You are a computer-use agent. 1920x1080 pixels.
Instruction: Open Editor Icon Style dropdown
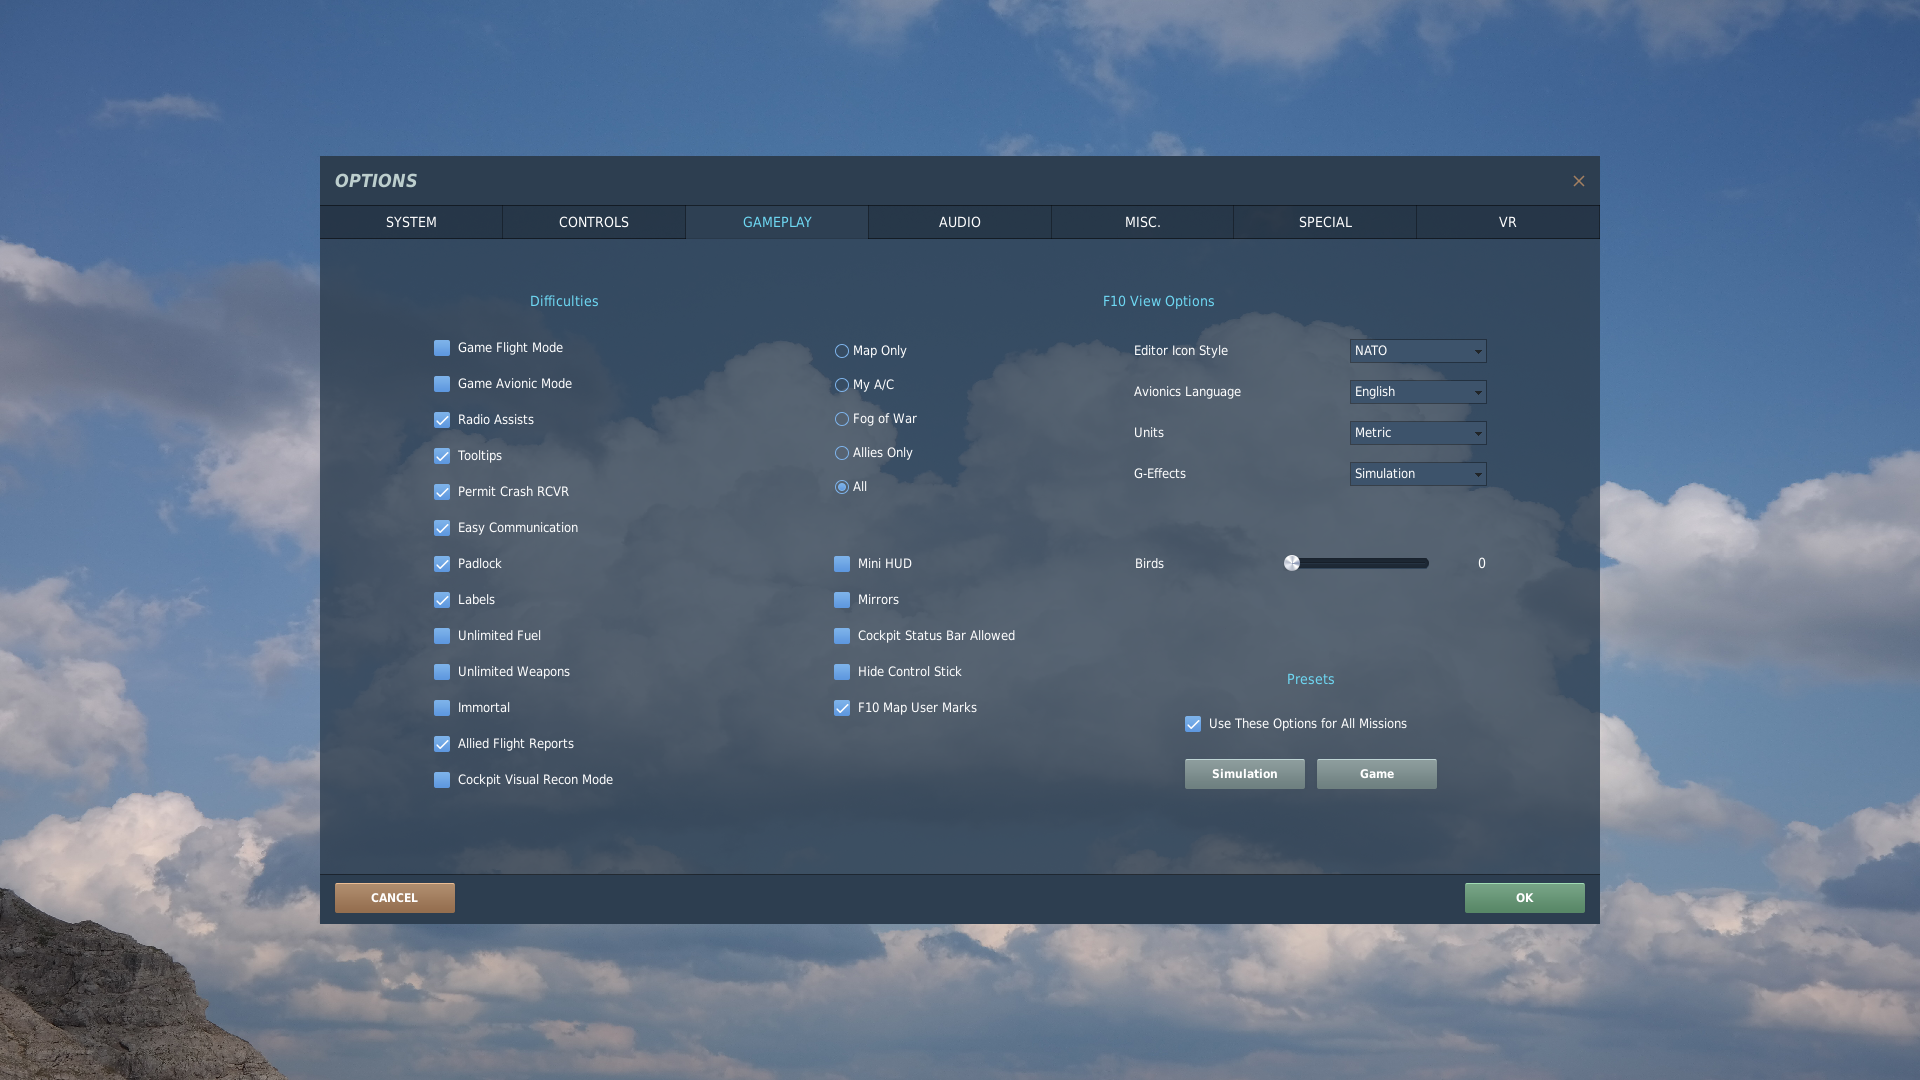[1417, 351]
